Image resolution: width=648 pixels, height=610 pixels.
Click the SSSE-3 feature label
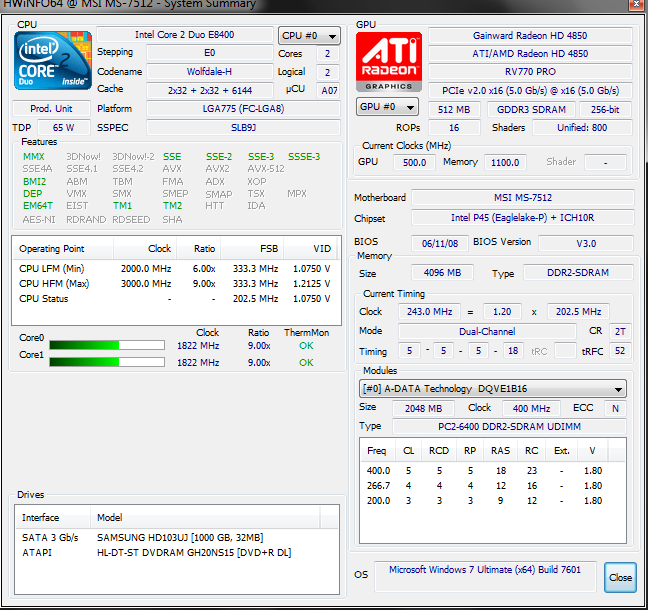pos(304,157)
